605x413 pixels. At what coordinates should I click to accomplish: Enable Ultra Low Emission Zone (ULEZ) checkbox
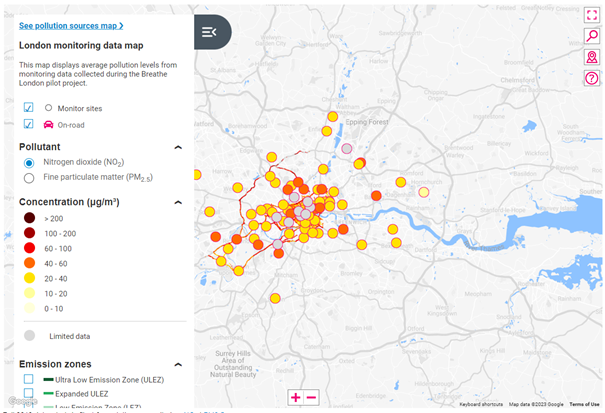tap(29, 379)
